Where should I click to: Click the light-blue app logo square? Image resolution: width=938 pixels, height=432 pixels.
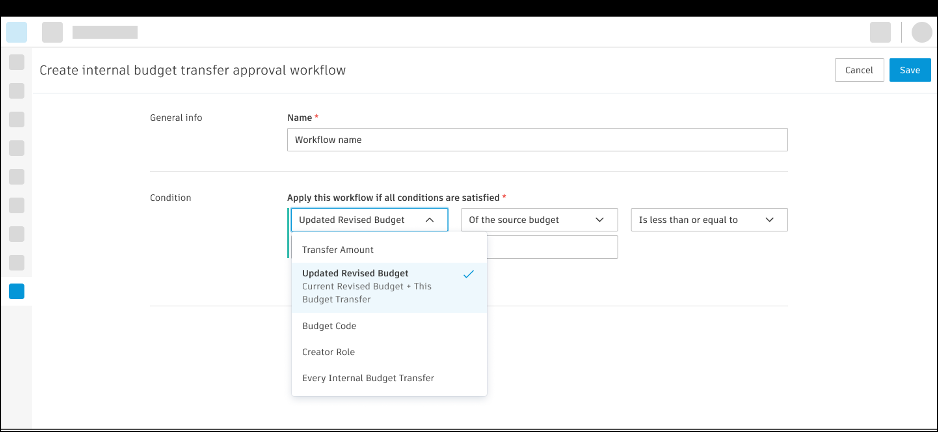point(17,32)
